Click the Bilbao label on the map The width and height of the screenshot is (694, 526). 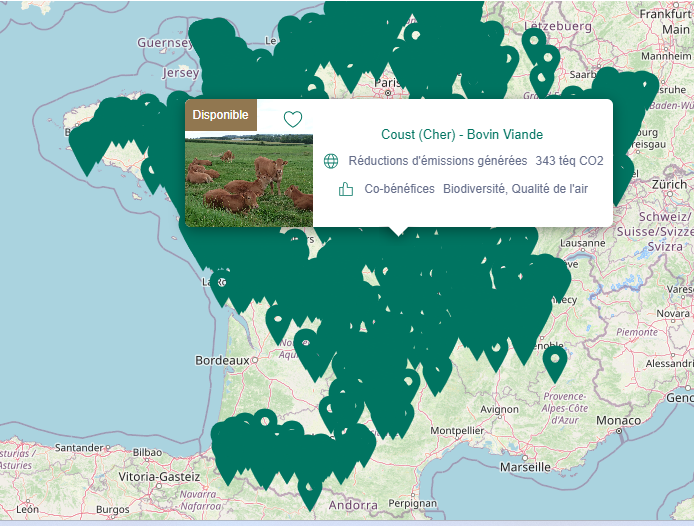click(147, 453)
